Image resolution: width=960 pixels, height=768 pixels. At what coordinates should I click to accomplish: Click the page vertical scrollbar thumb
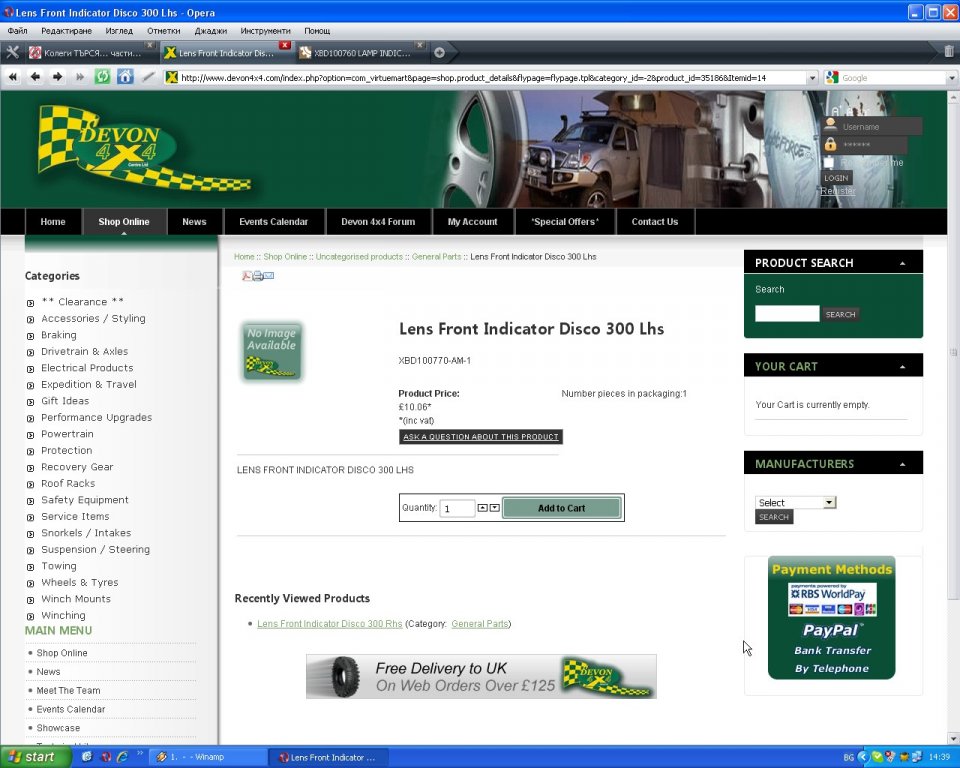click(953, 350)
